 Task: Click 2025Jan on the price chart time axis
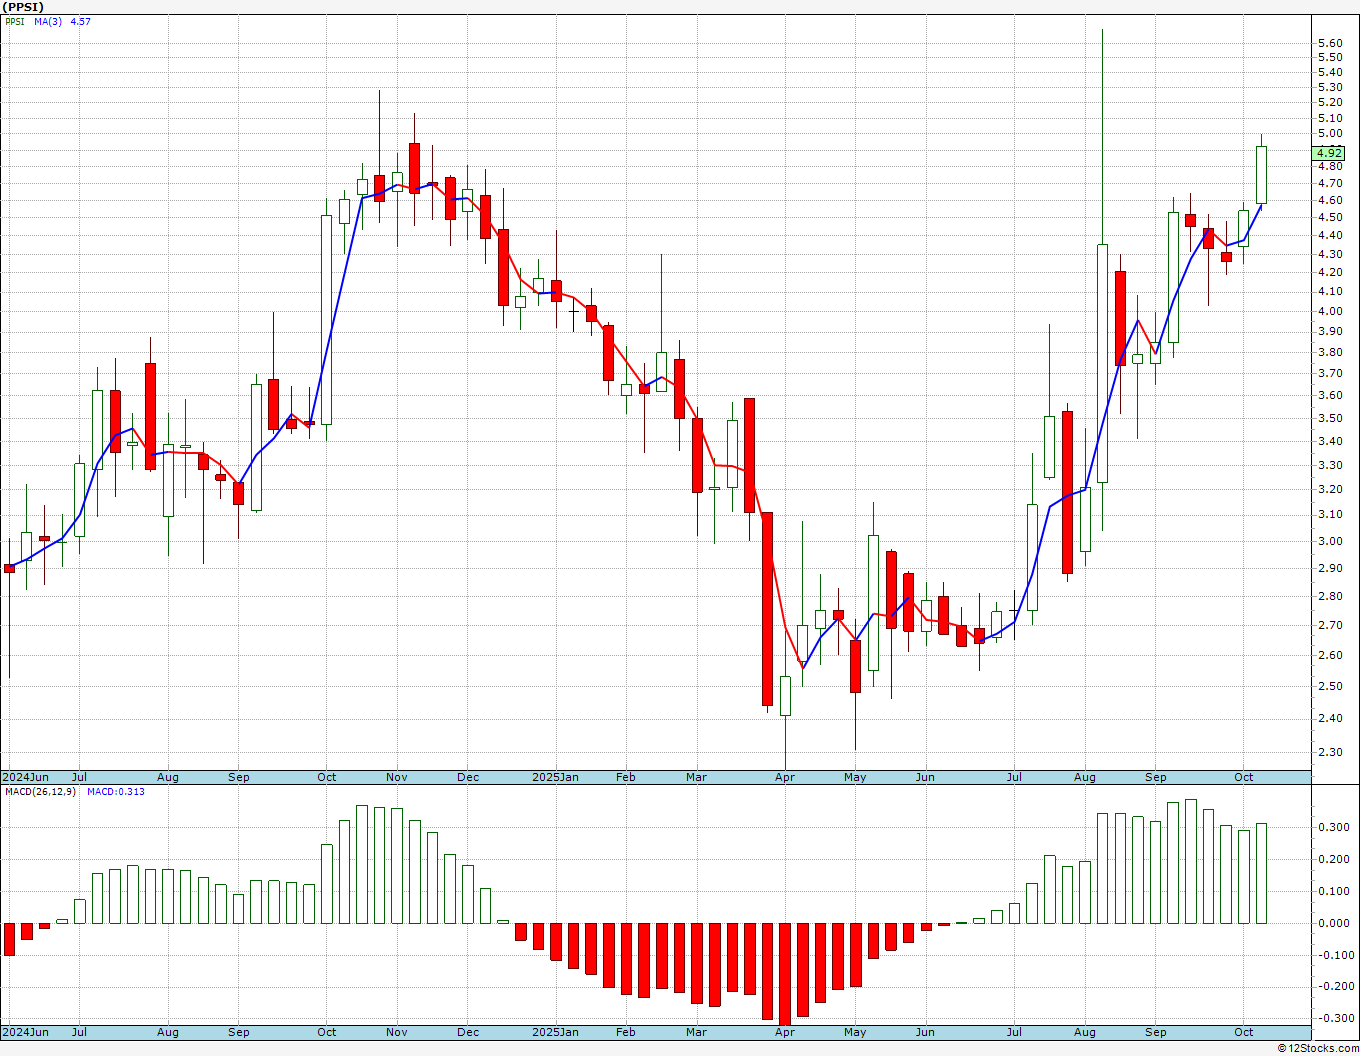(555, 777)
